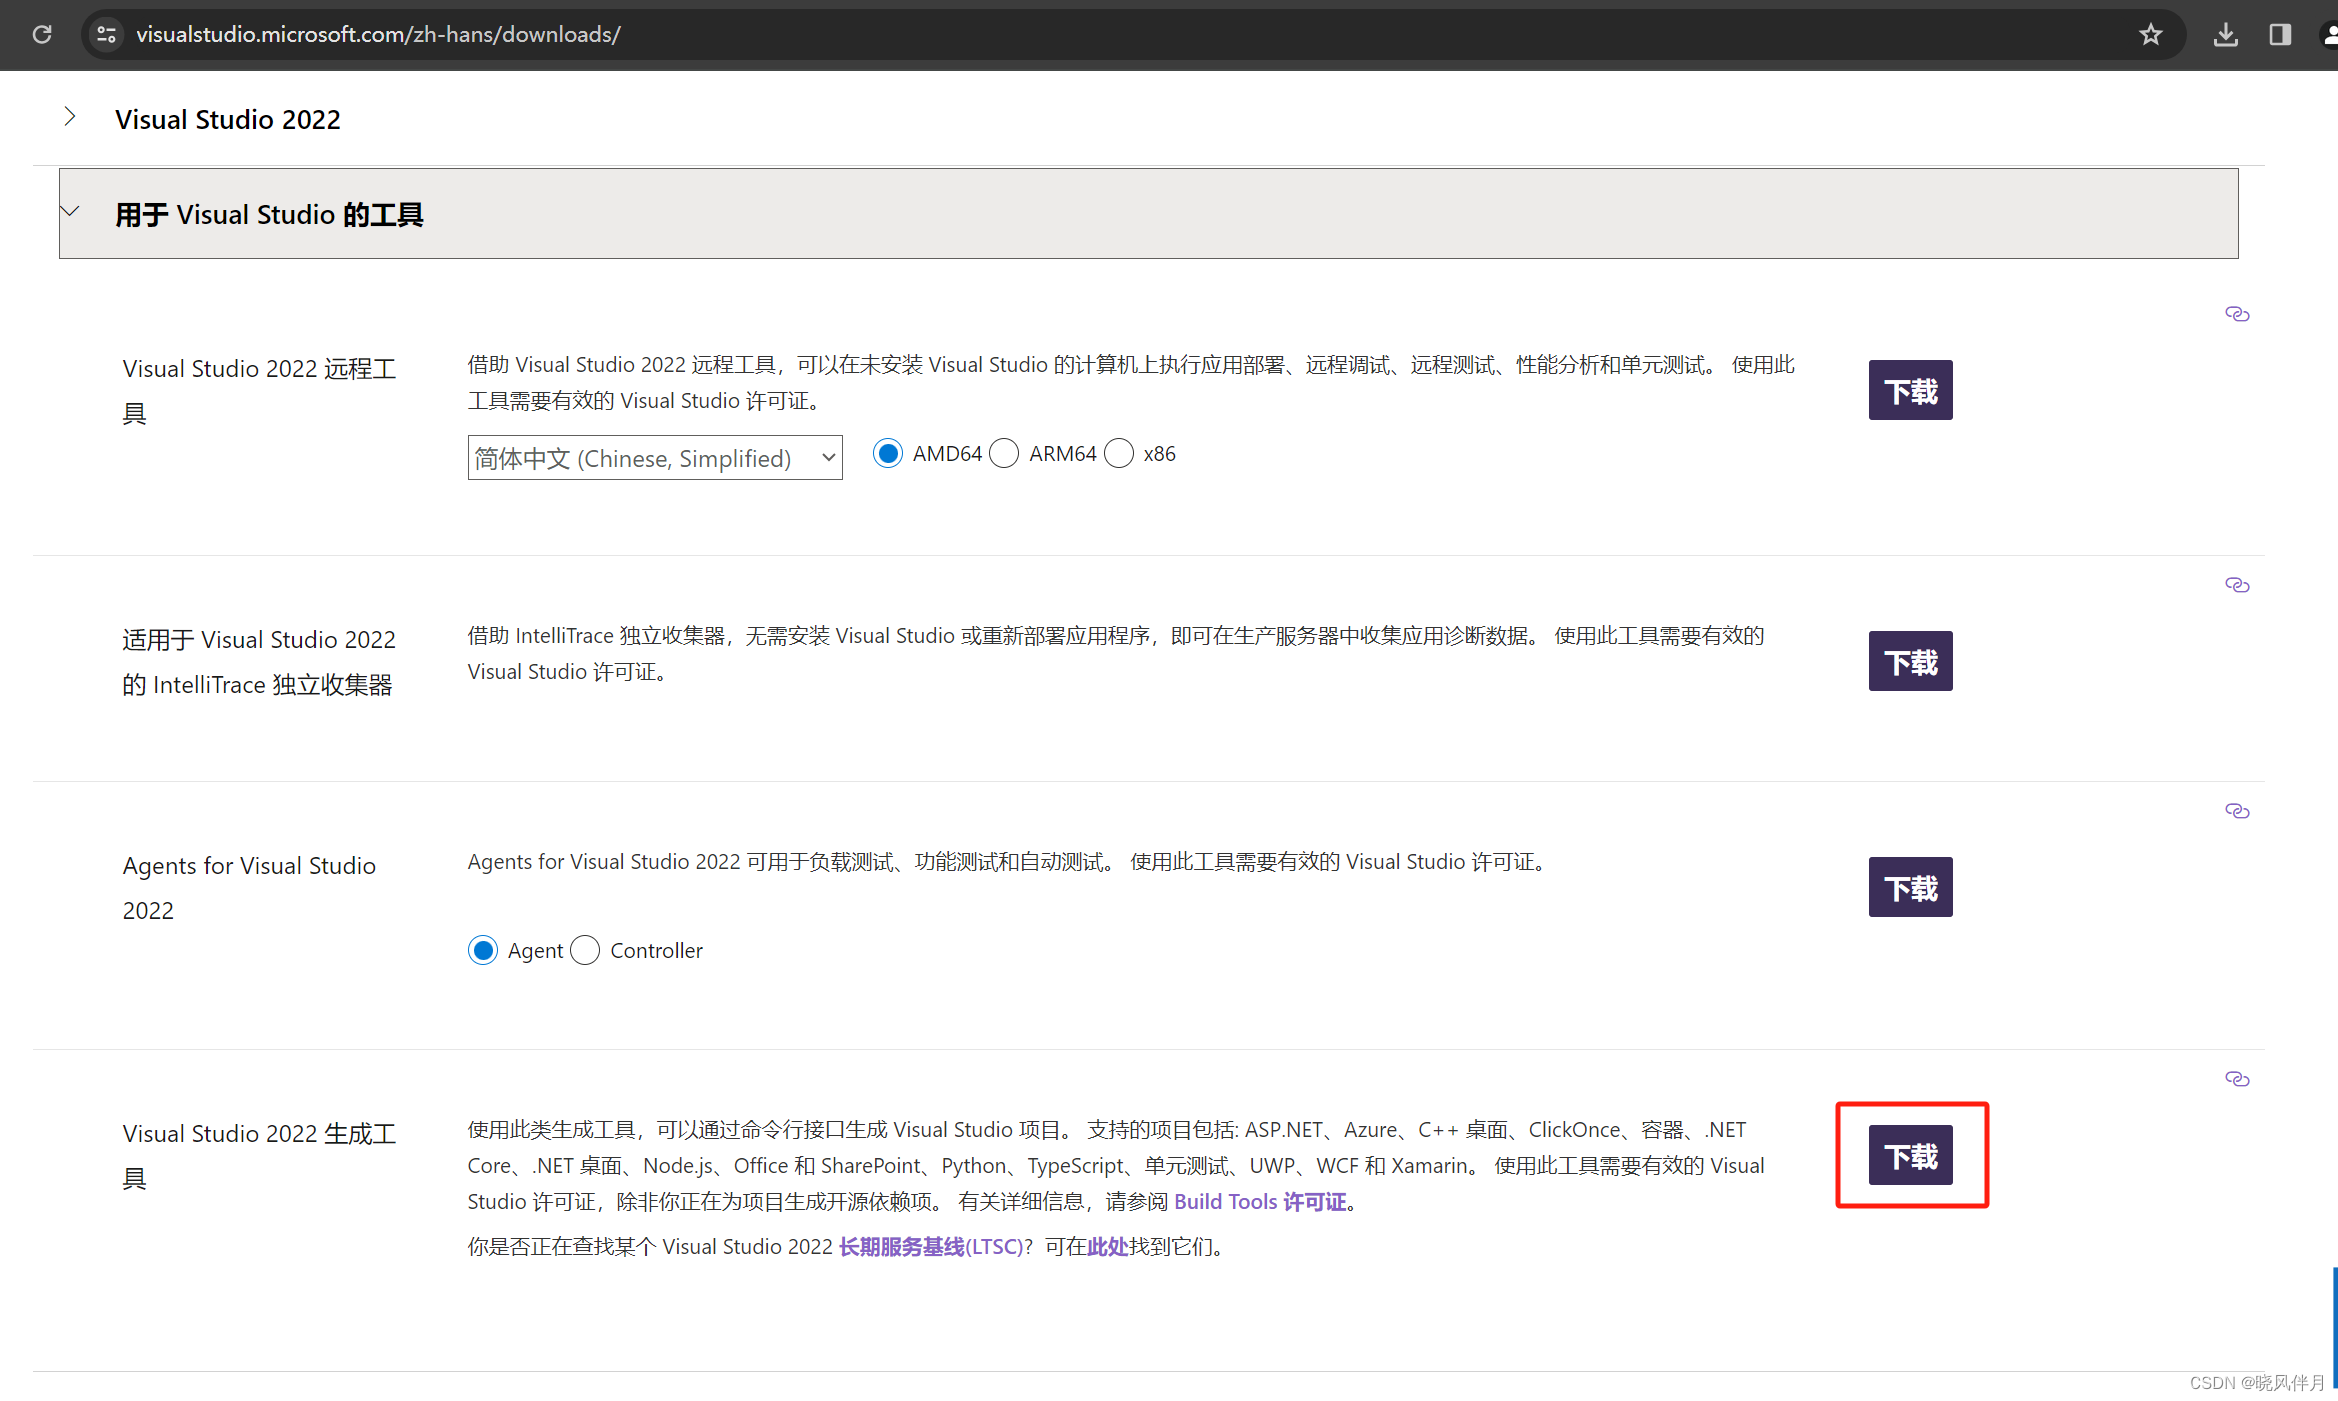Viewport: 2338px width, 1401px height.
Task: Click the "Visual Studio 2022 生成工具" title
Action: click(x=259, y=1156)
